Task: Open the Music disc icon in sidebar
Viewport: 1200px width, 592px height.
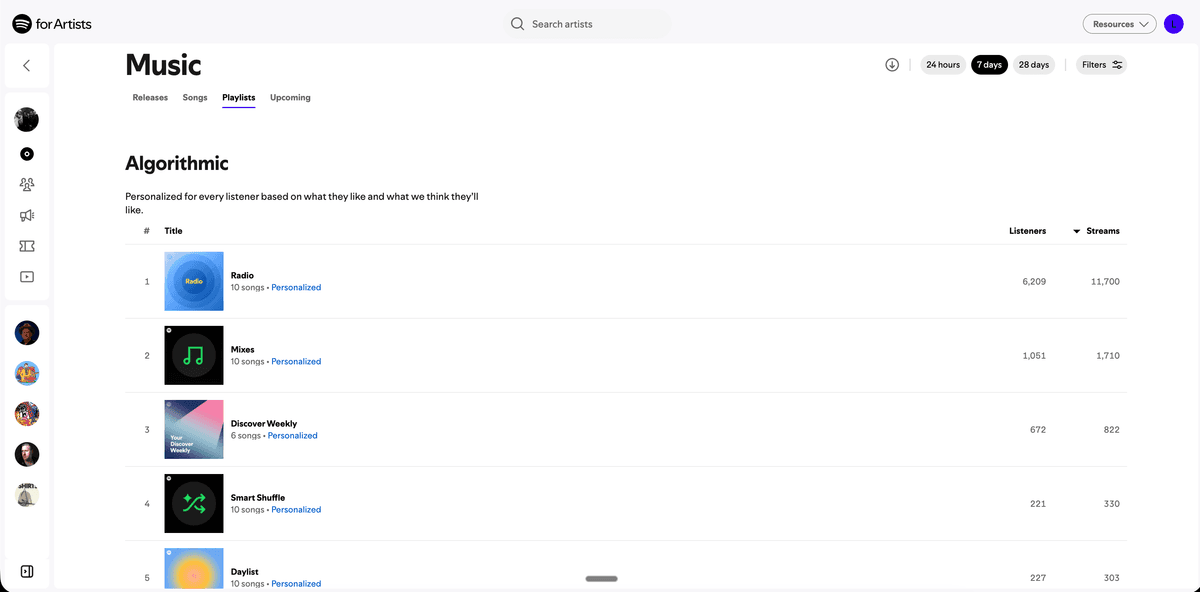Action: [x=27, y=154]
